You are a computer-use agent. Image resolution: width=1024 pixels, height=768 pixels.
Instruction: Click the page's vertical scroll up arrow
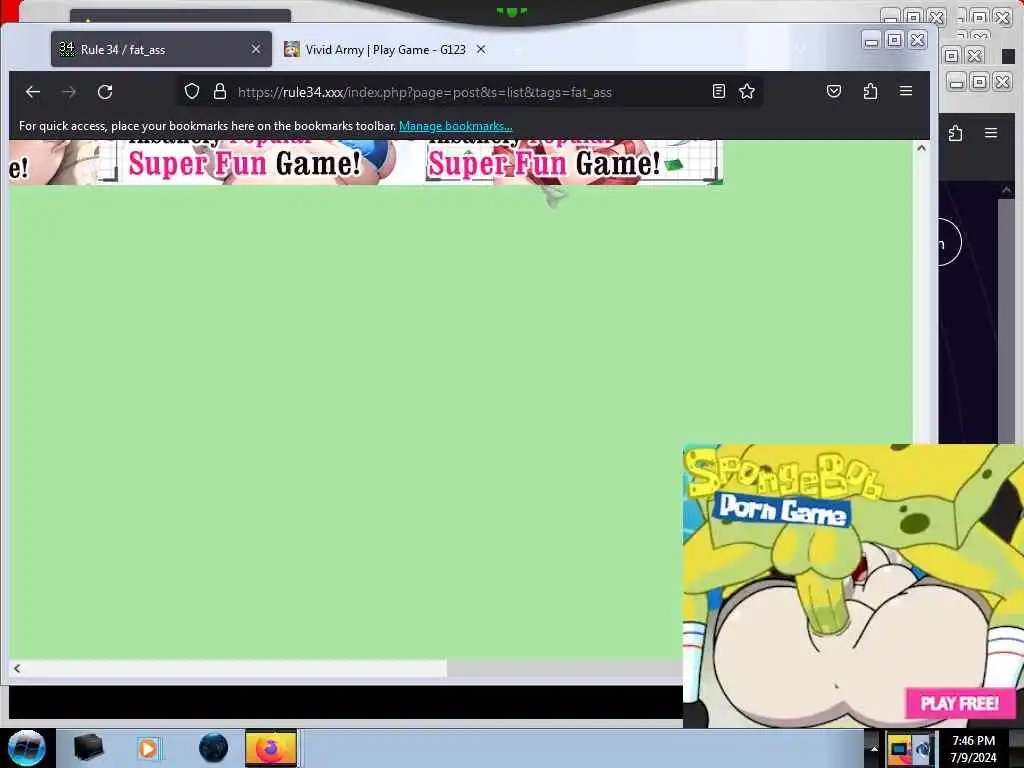(x=921, y=148)
